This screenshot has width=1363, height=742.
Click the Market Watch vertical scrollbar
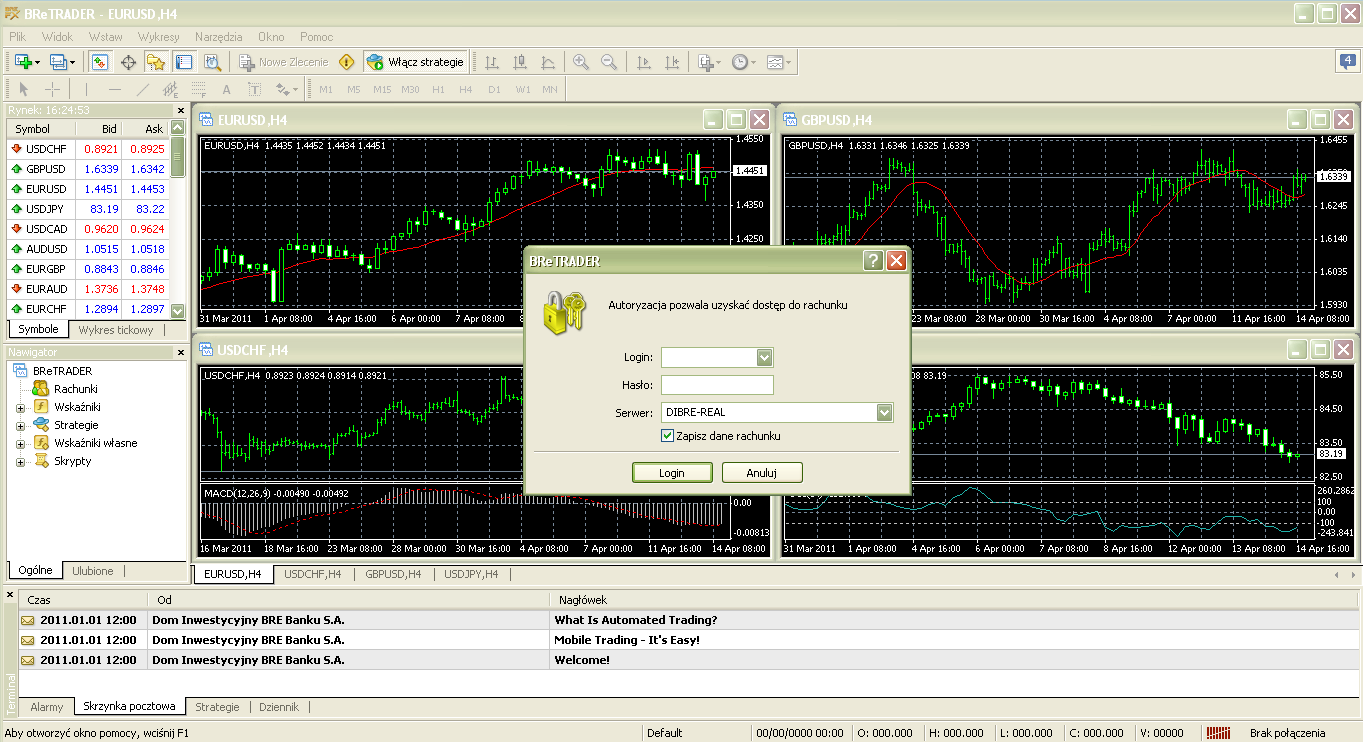178,219
